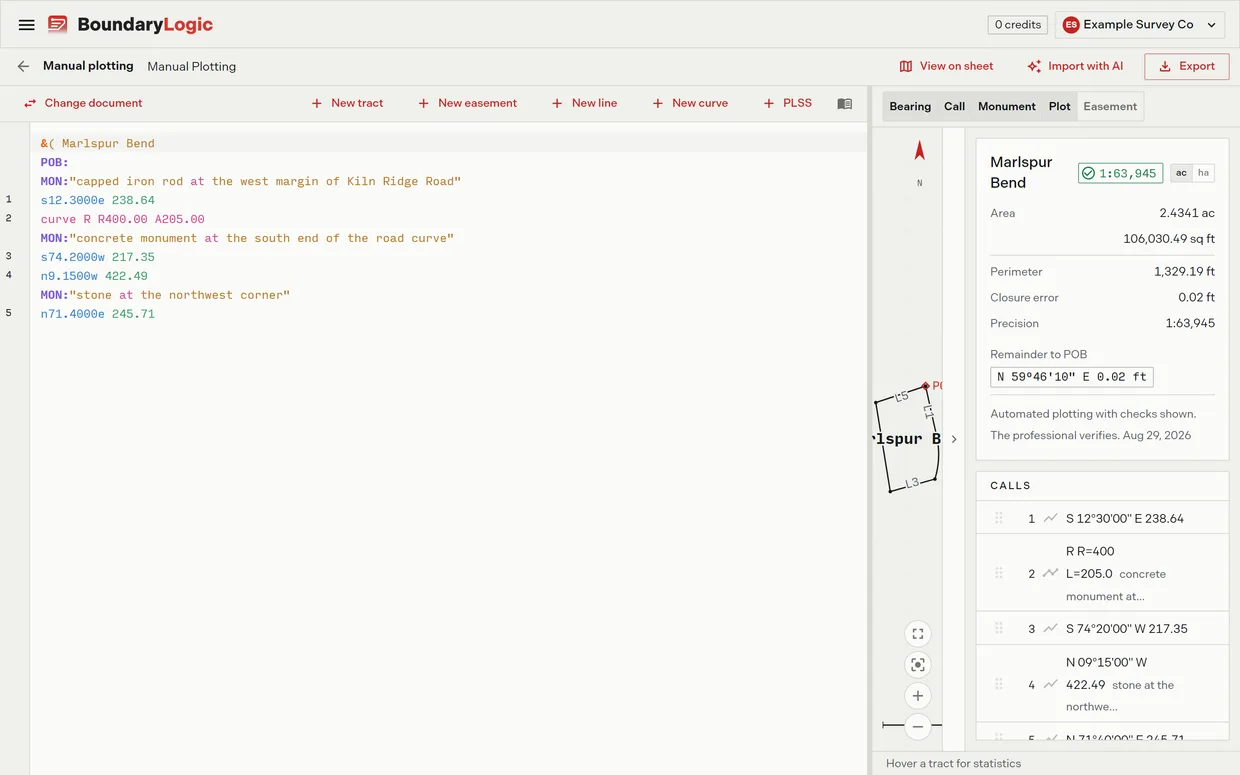This screenshot has height=775, width=1240.
Task: Collapse the side panel with chevron
Action: point(954,439)
